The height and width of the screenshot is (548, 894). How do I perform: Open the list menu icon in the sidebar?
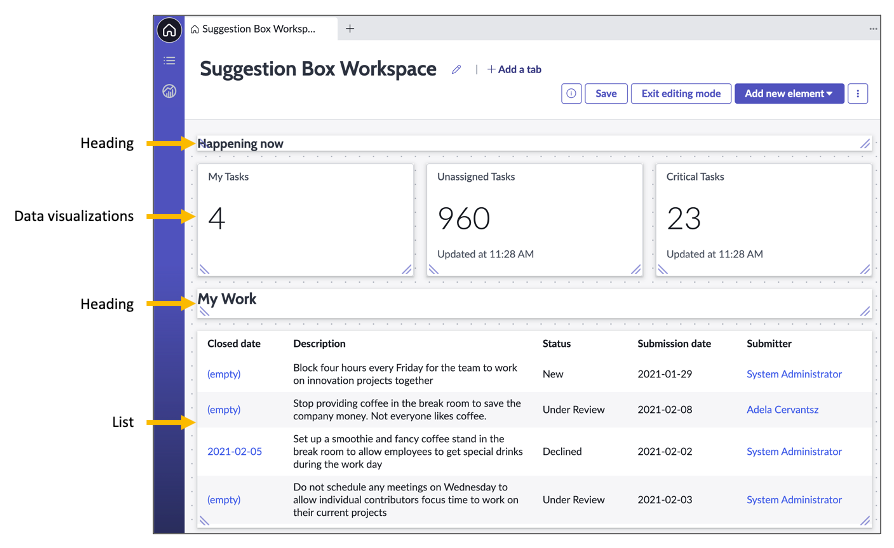coord(169,61)
